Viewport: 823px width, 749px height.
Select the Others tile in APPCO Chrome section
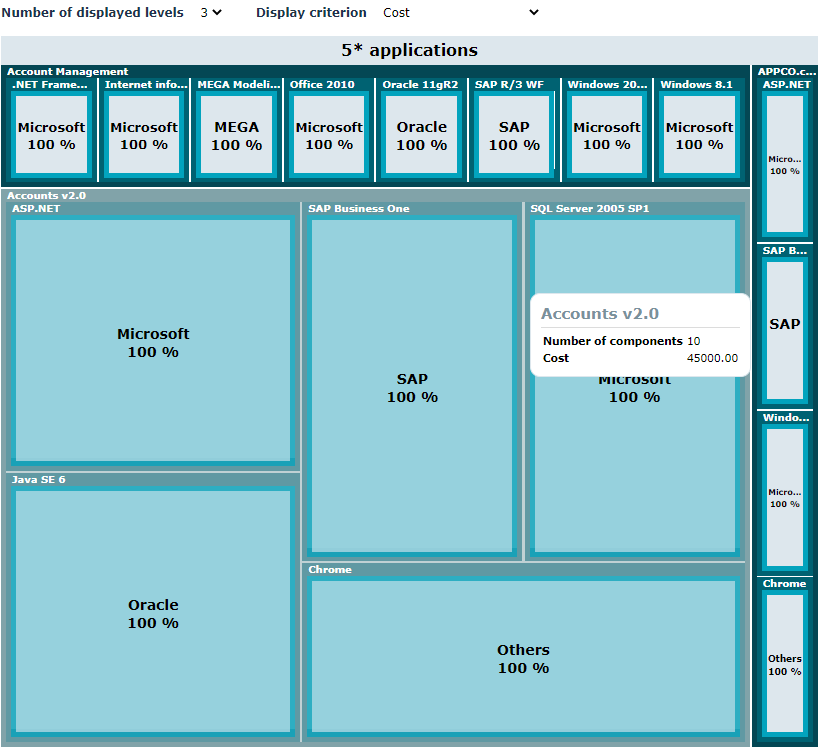click(x=785, y=665)
